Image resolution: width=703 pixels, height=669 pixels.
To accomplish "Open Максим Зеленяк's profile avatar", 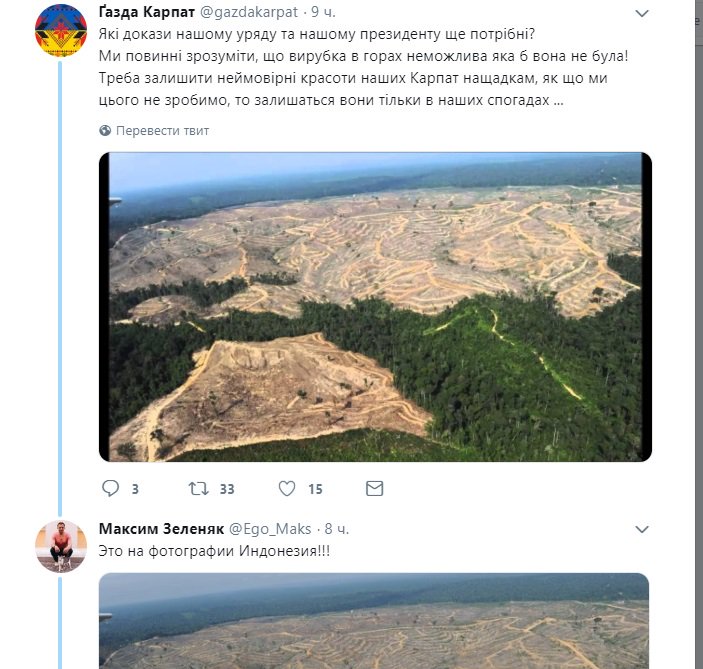I will [x=61, y=546].
